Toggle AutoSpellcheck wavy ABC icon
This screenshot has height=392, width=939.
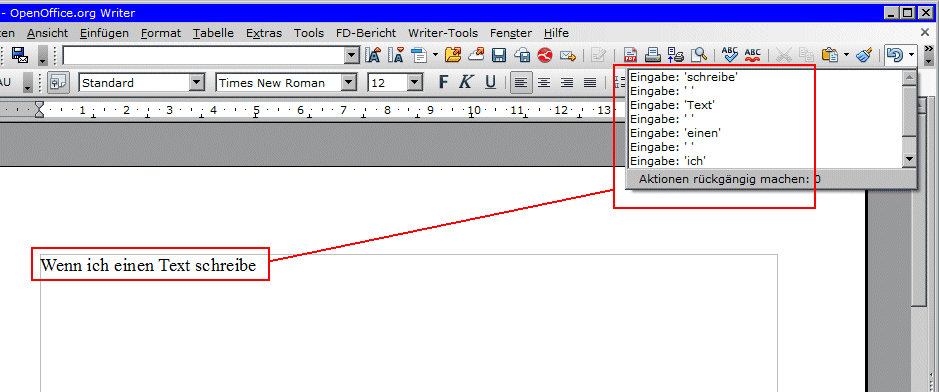click(753, 56)
